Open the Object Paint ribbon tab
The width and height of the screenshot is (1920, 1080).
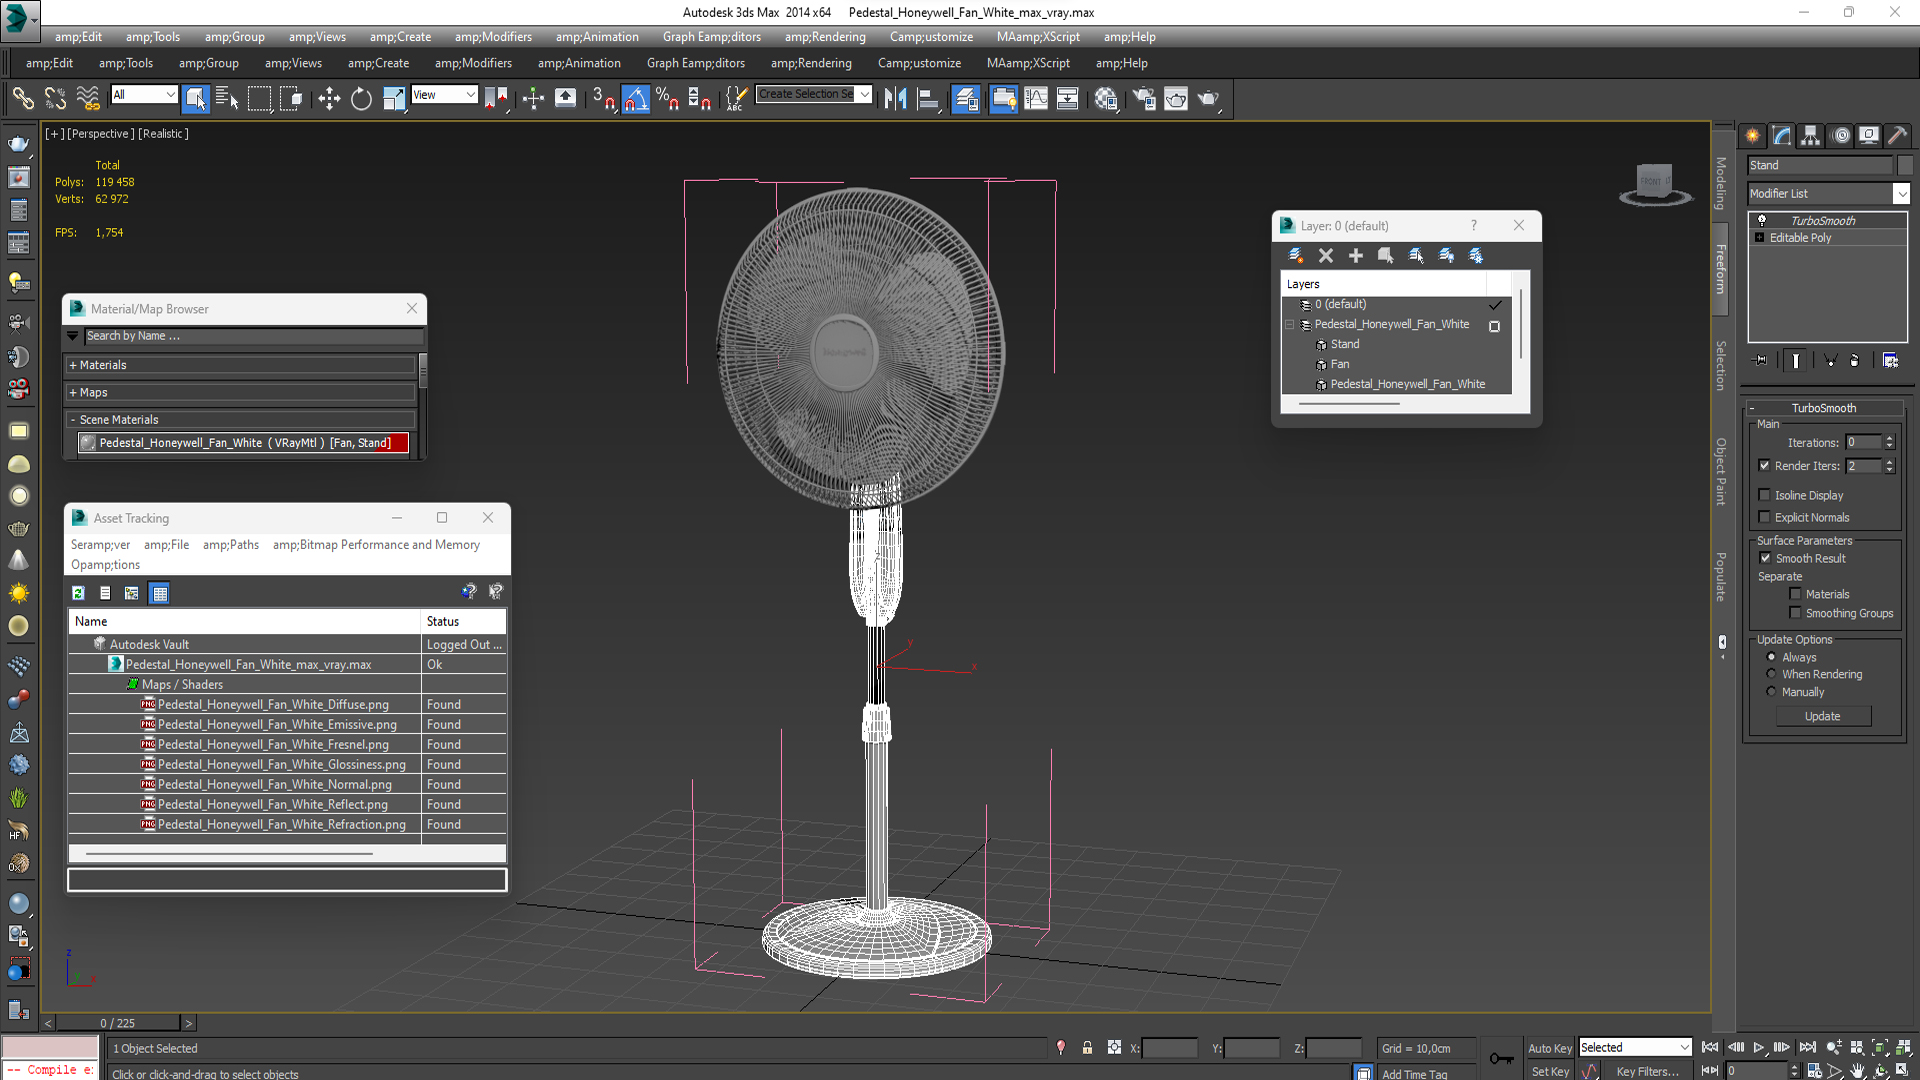tap(1721, 471)
